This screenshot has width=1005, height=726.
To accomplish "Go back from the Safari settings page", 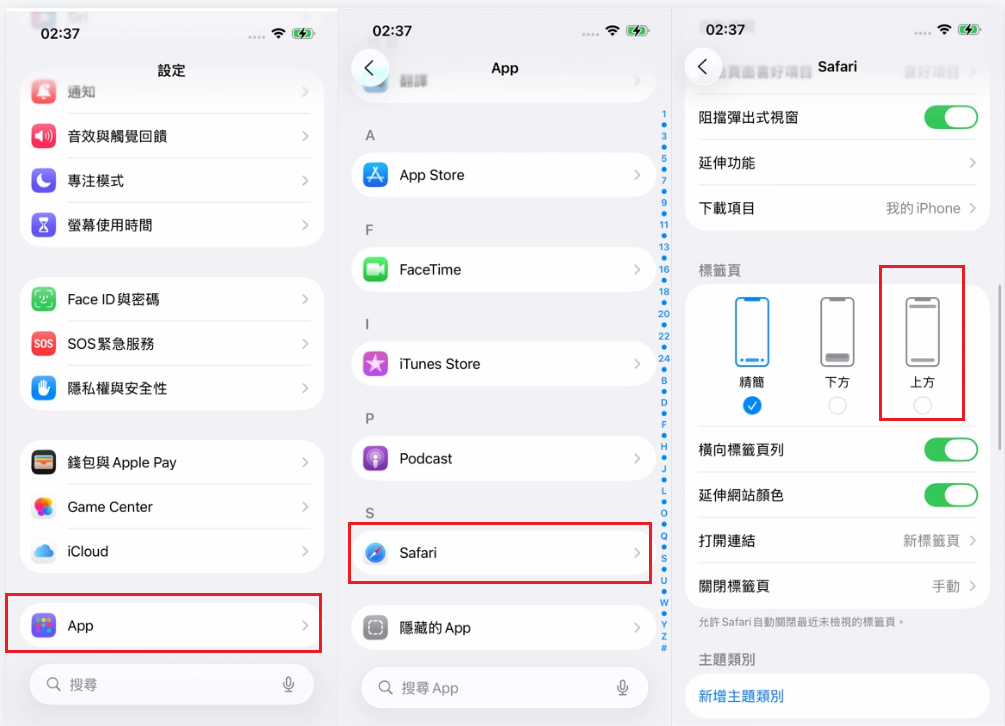I will point(703,67).
